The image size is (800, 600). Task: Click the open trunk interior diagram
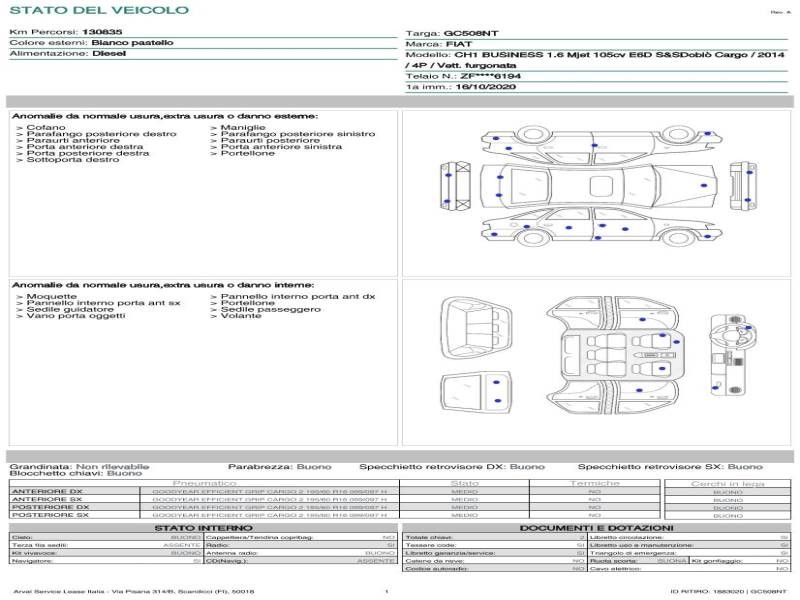477,329
